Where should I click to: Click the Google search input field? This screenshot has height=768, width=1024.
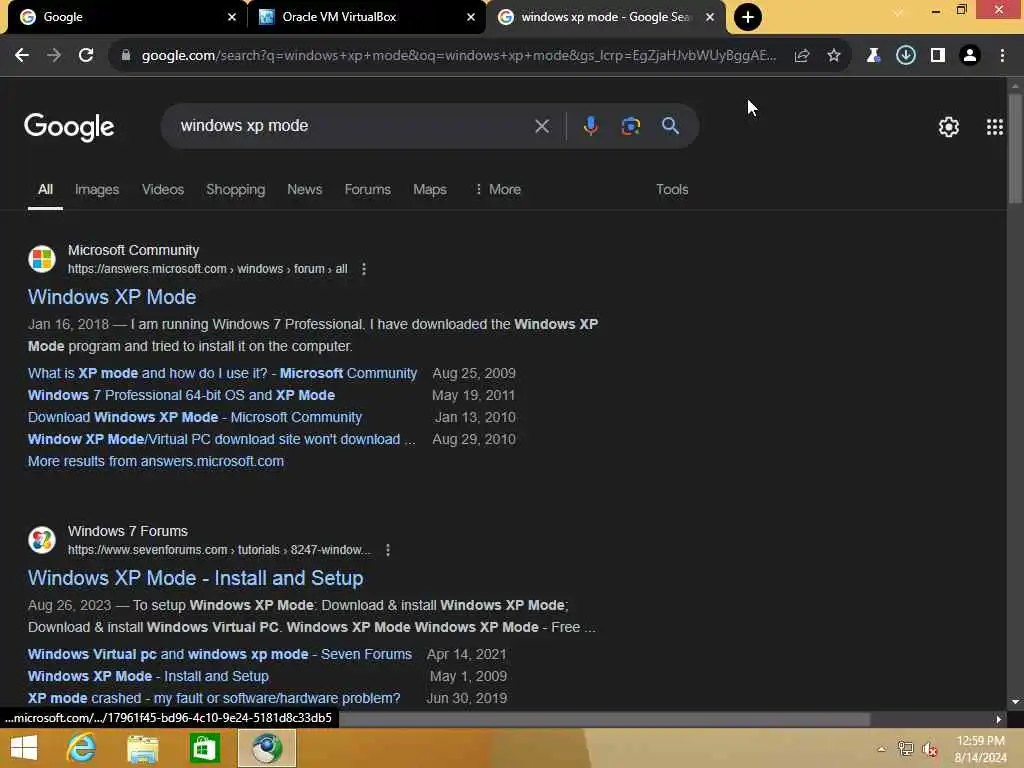353,126
